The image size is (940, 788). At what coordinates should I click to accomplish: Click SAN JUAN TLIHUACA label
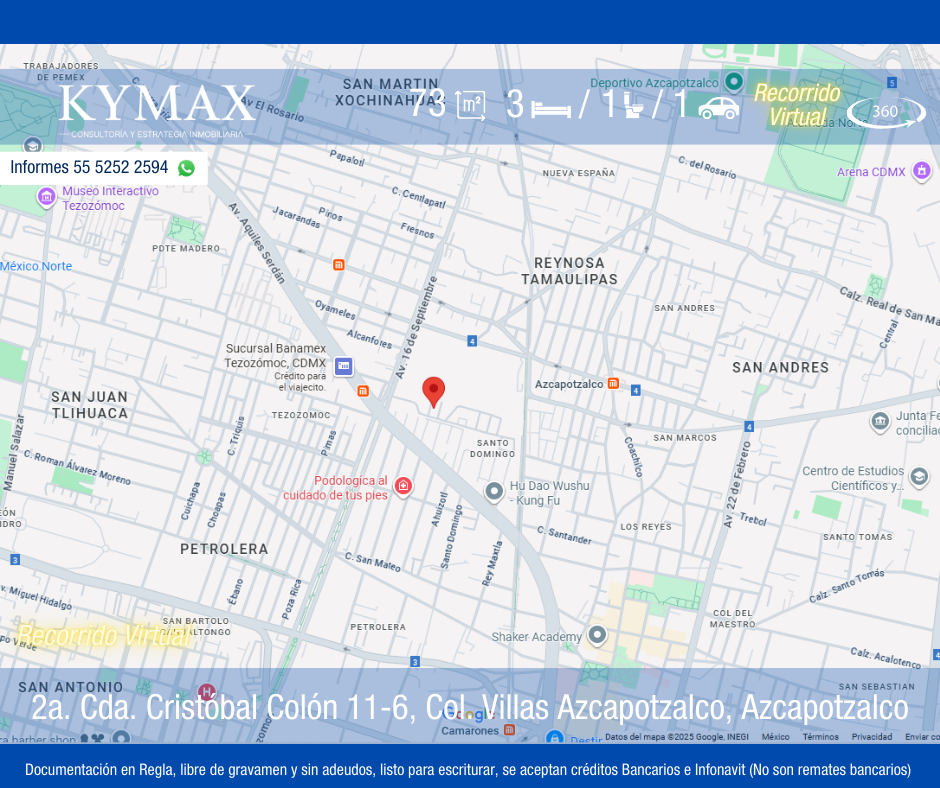click(x=89, y=405)
